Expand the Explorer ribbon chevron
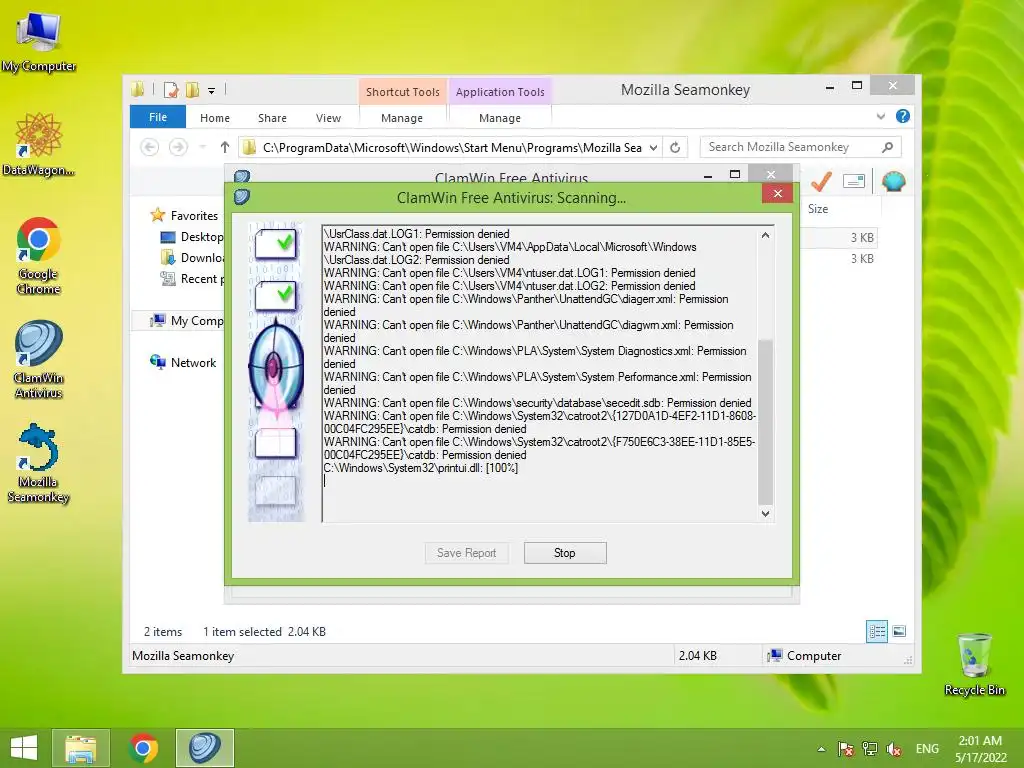Viewport: 1024px width, 768px height. pyautogui.click(x=880, y=116)
